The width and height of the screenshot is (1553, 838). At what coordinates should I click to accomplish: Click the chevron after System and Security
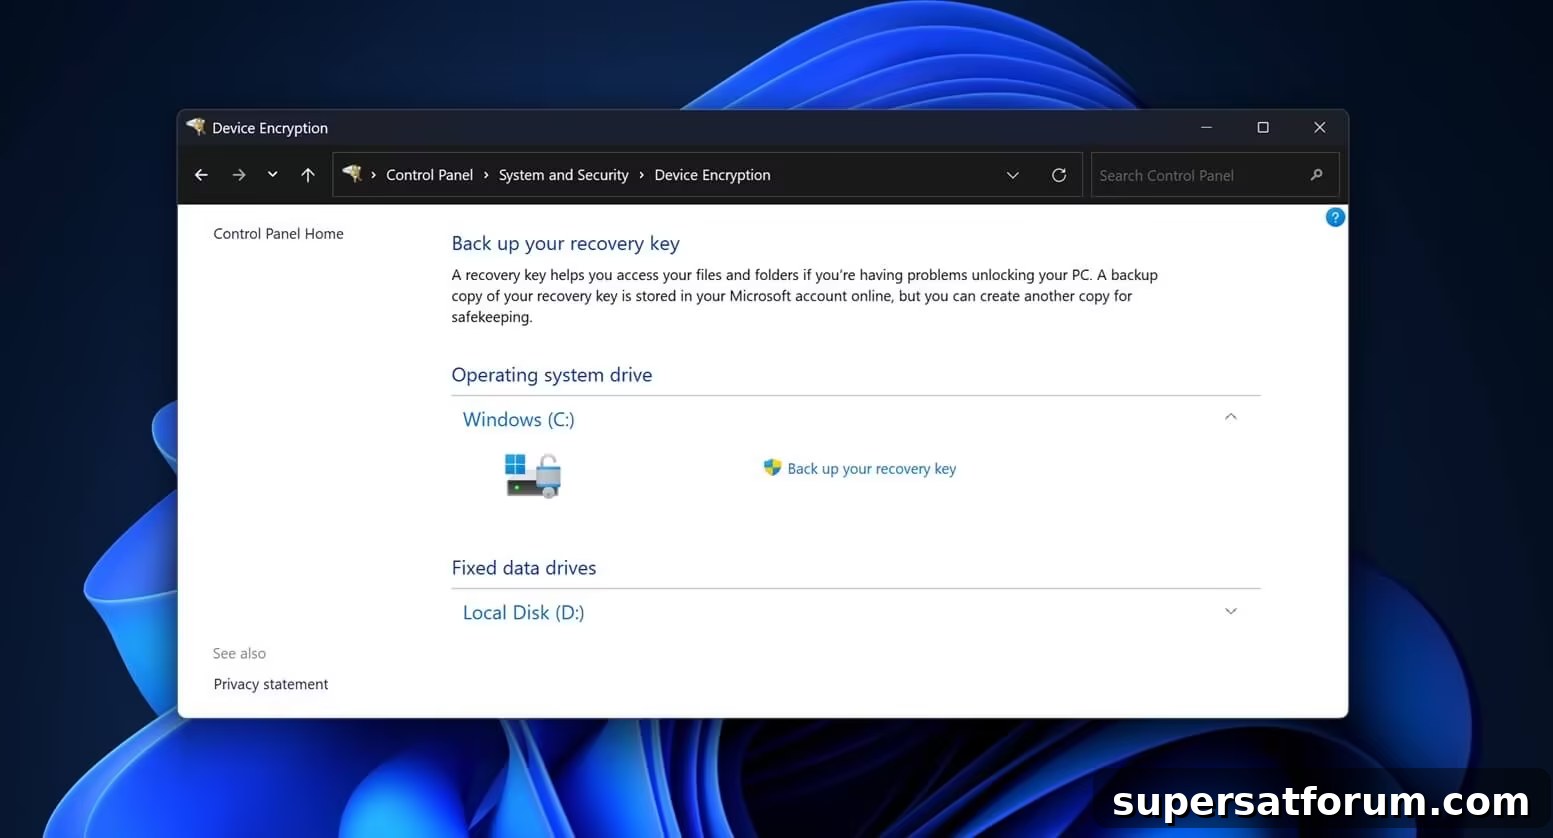pyautogui.click(x=641, y=175)
